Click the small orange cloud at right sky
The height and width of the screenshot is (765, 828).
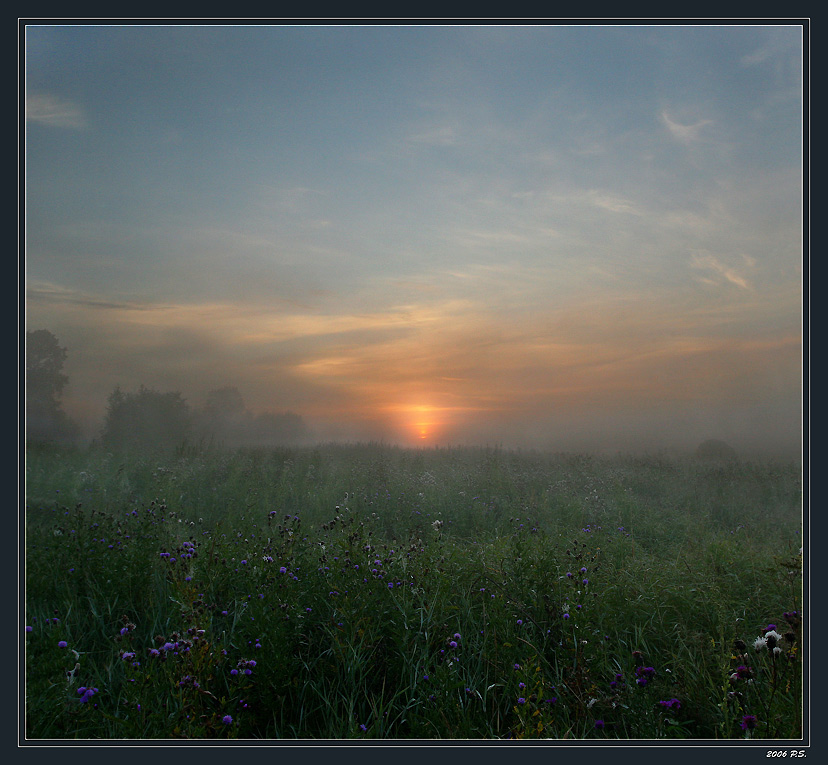click(720, 268)
